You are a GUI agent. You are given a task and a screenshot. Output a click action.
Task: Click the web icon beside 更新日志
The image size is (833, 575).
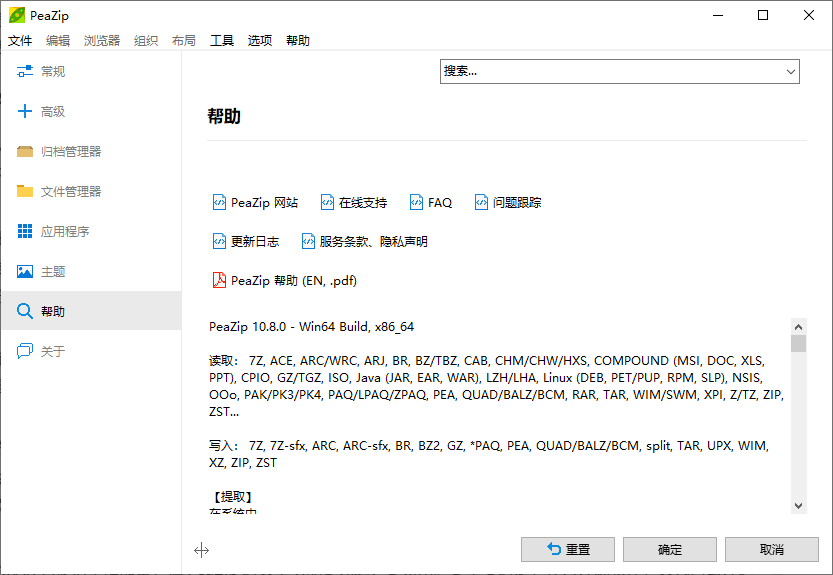coord(219,241)
